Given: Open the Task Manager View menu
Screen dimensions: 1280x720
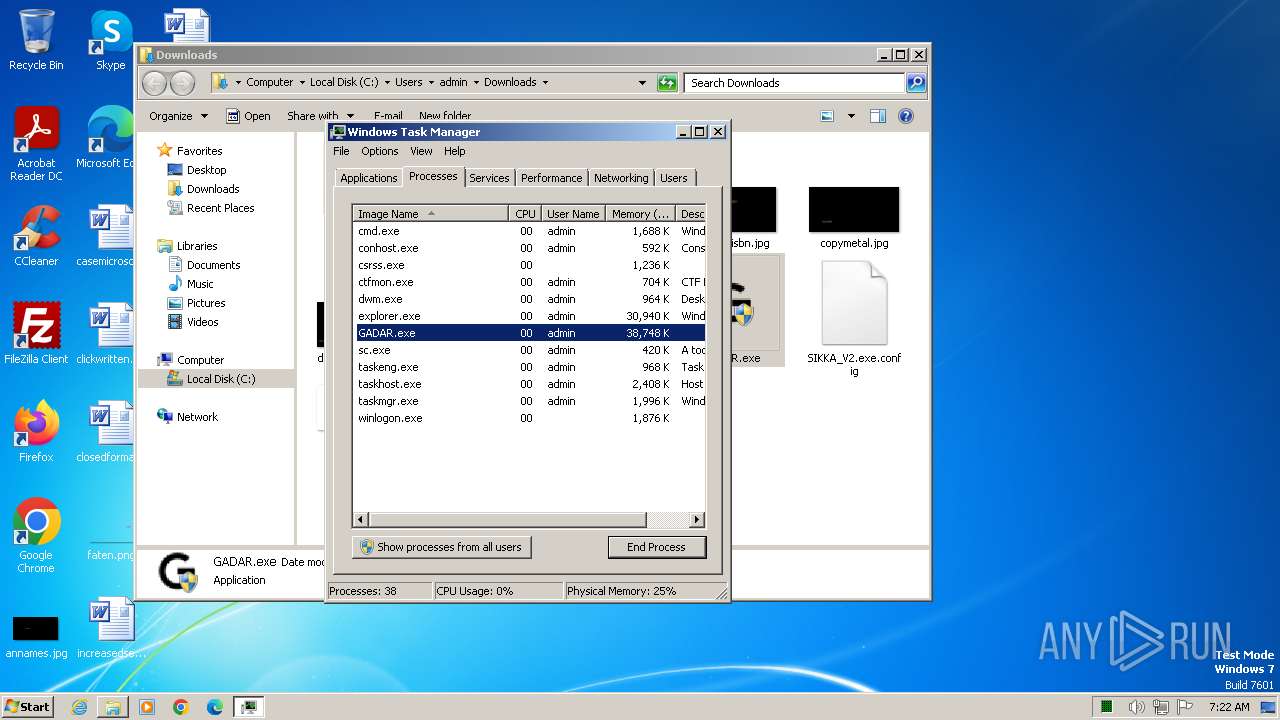Looking at the screenshot, I should click(421, 151).
